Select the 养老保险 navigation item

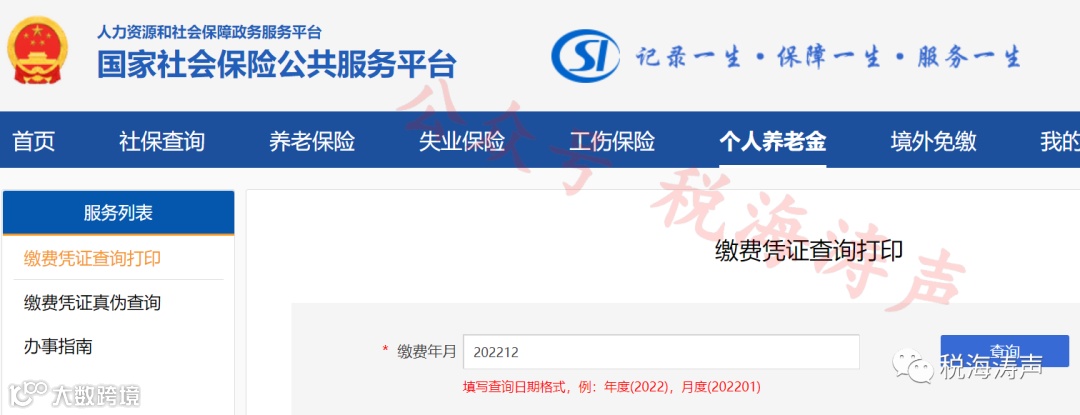point(312,142)
